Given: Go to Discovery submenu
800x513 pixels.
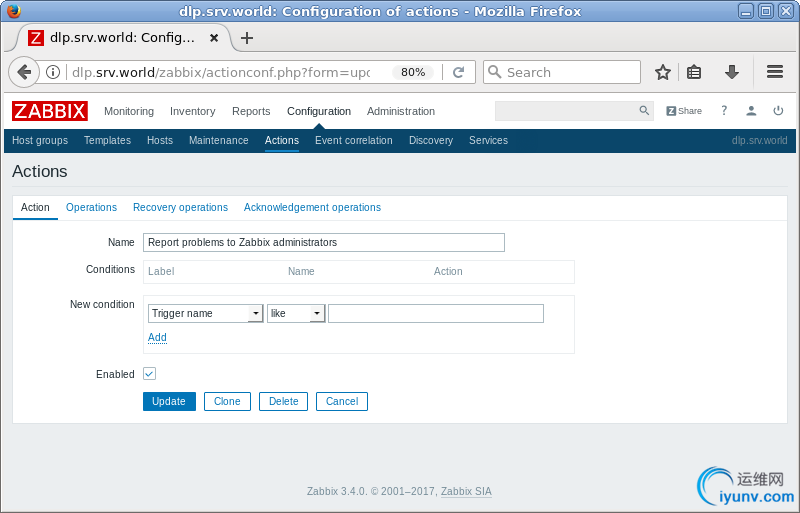Looking at the screenshot, I should pos(431,140).
